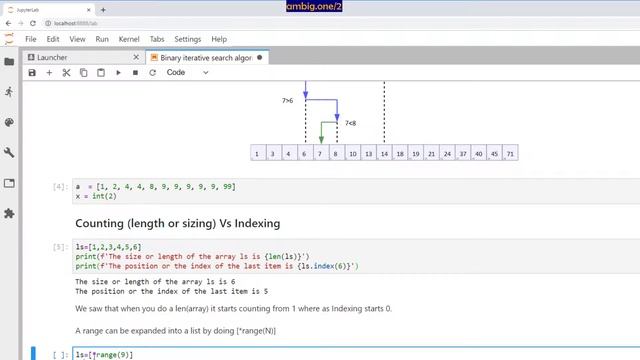Click the active cell with range(9)
Viewport: 640px width, 360px height.
tap(355, 354)
